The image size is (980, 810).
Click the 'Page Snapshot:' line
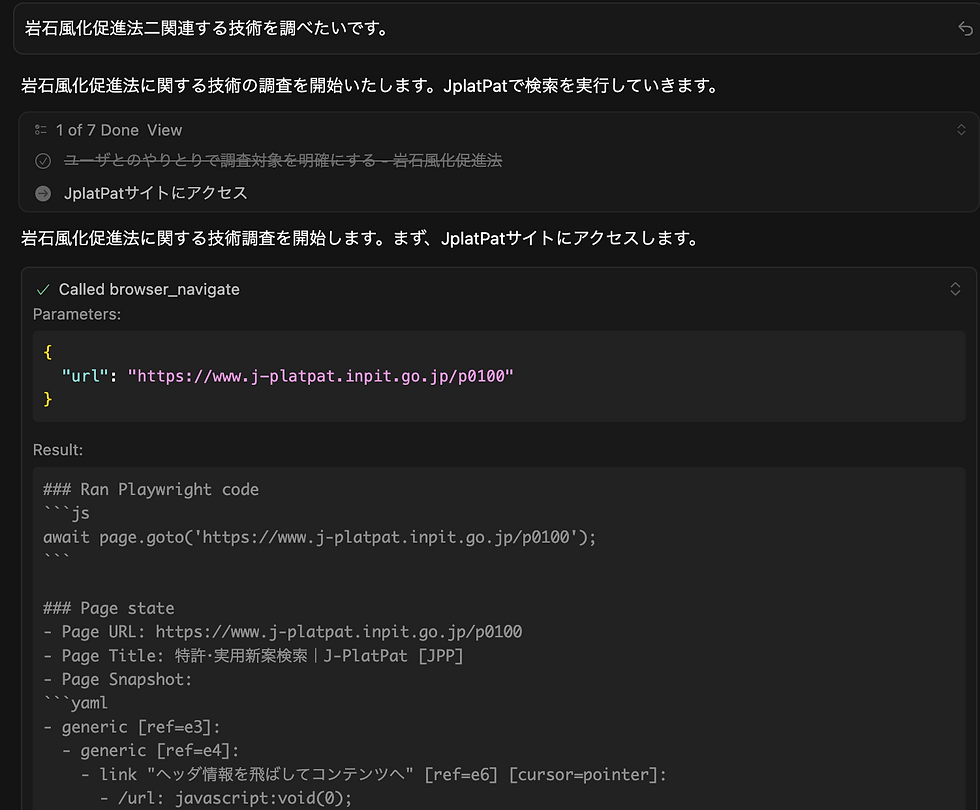[x=118, y=679]
